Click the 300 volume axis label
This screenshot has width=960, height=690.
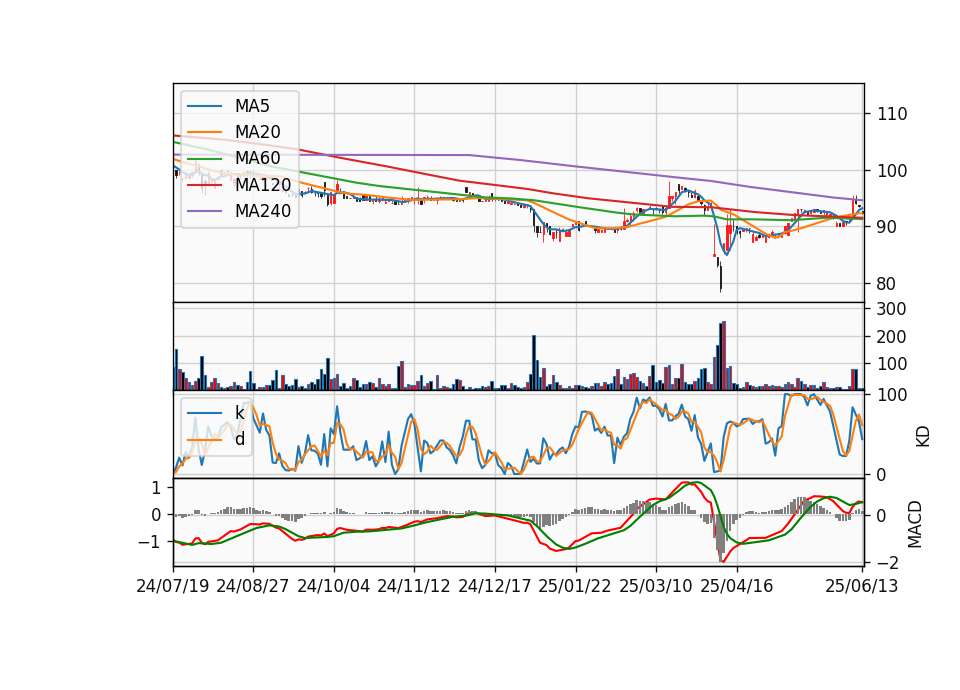pos(891,309)
